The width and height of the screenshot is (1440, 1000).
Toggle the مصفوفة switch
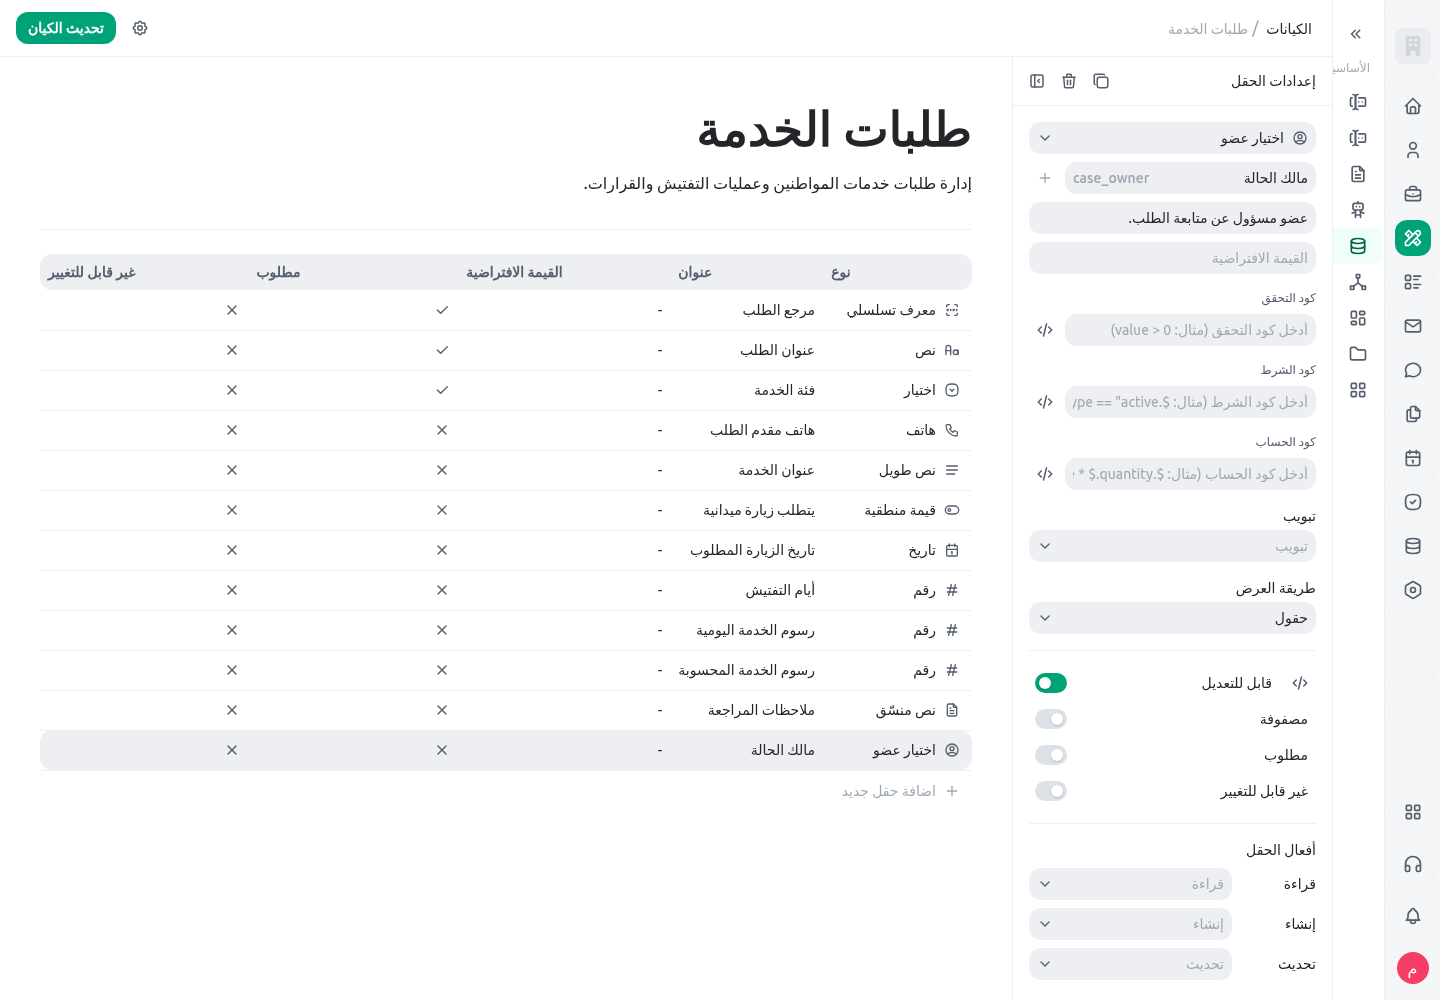pyautogui.click(x=1051, y=719)
